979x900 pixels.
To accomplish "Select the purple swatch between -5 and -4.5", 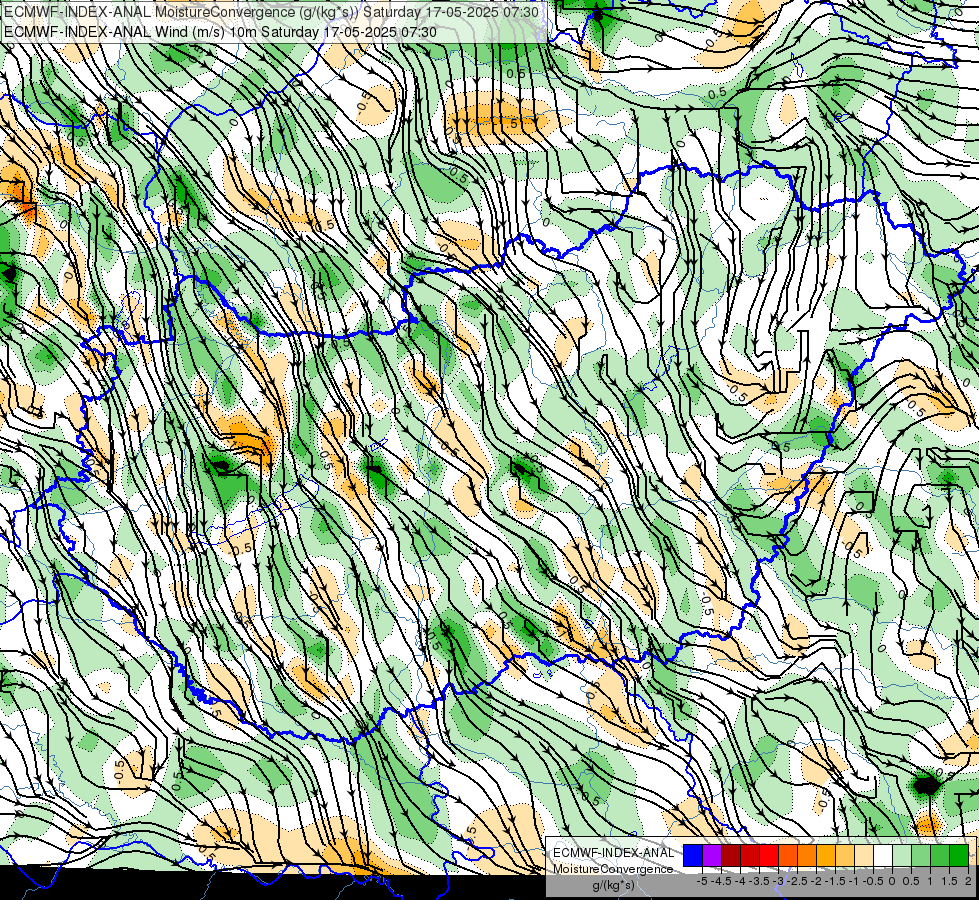I will pos(712,855).
